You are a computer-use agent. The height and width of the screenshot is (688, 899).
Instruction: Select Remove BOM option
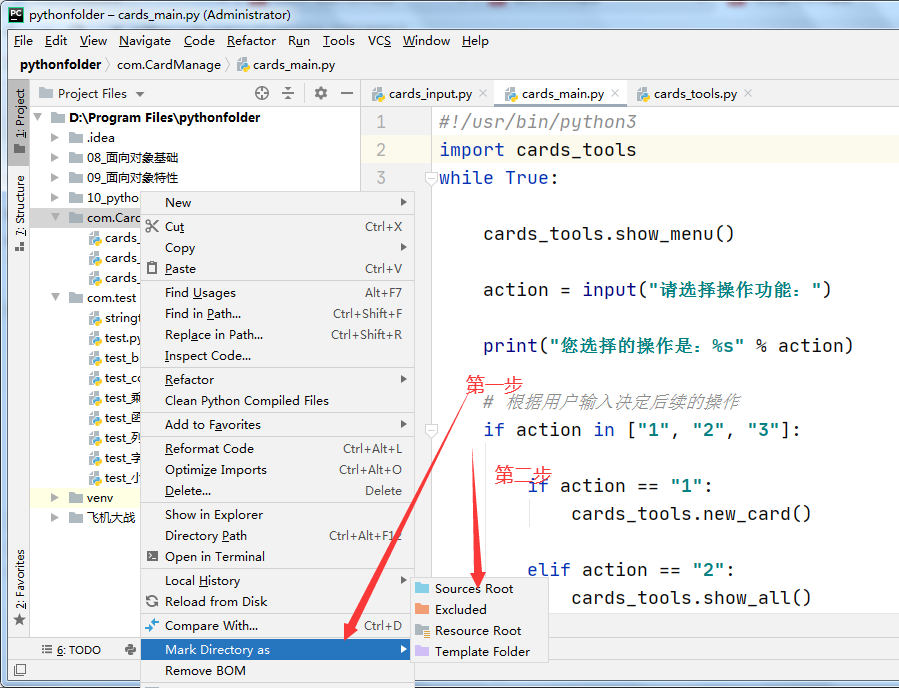pyautogui.click(x=277, y=670)
